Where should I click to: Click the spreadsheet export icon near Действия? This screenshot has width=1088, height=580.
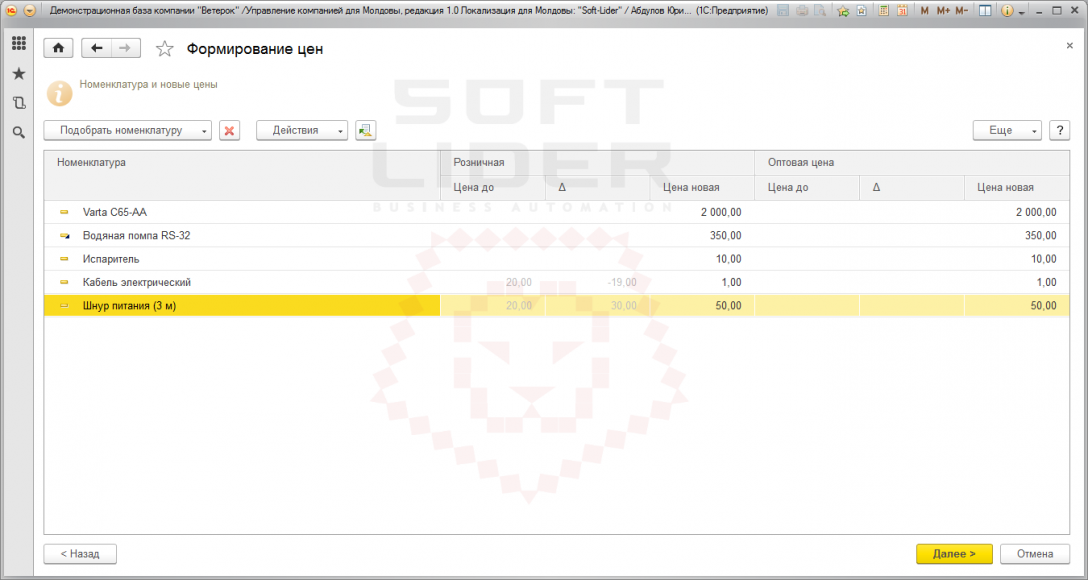pyautogui.click(x=366, y=130)
